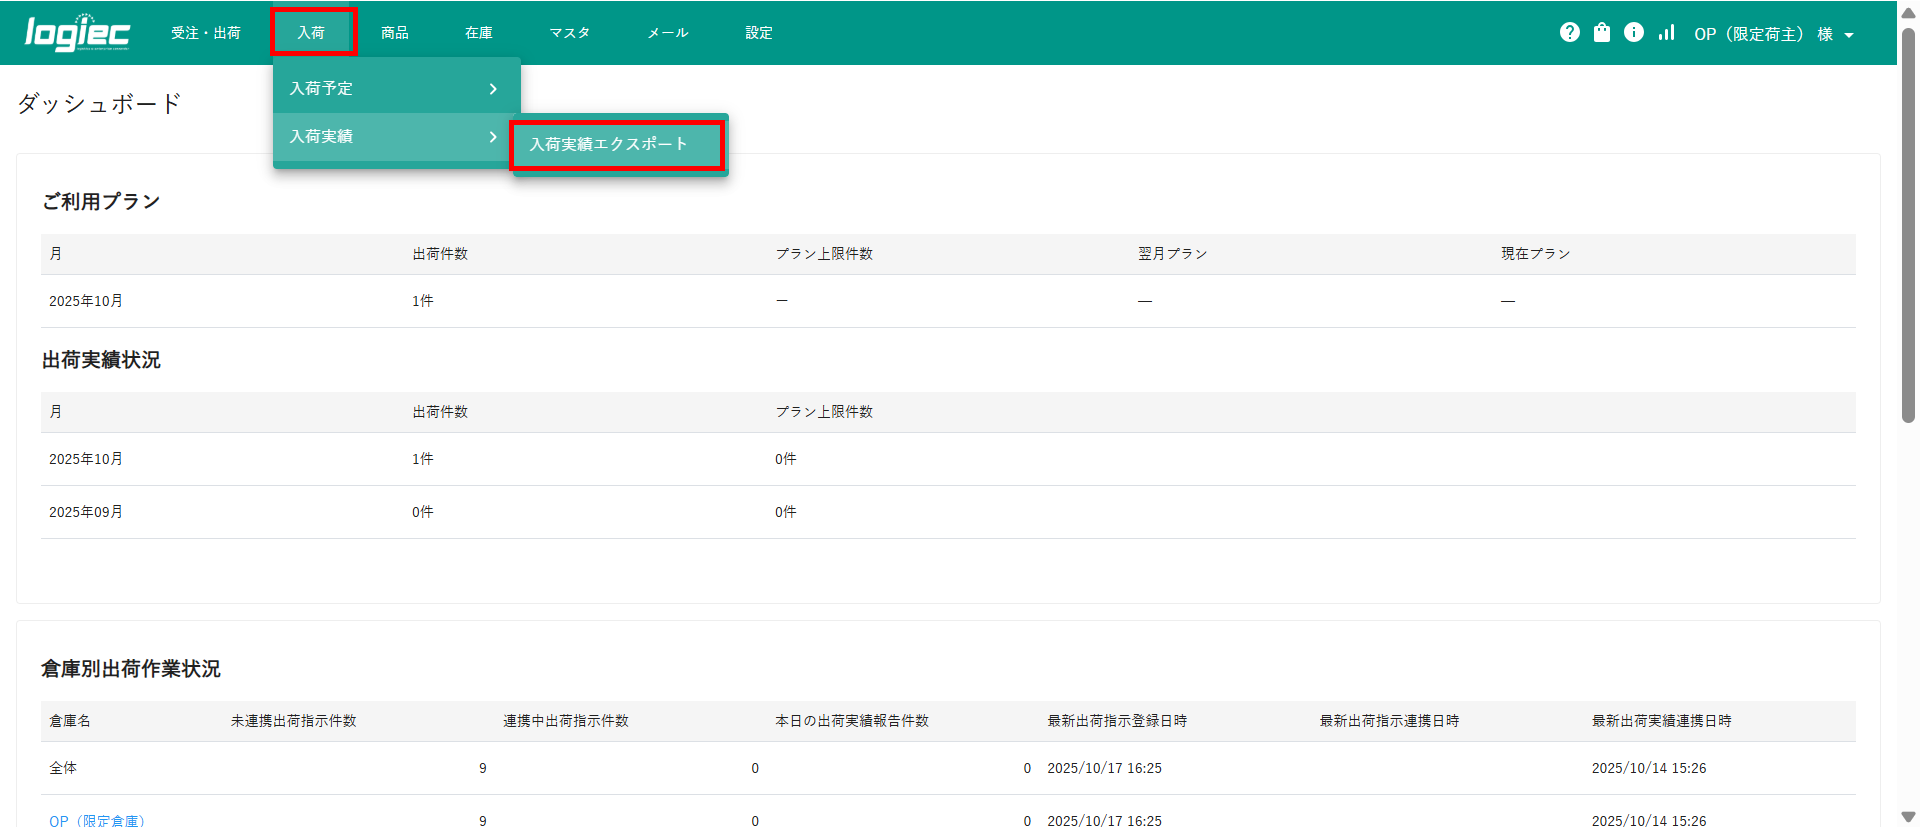
Task: Open the shopping bag icon
Action: pos(1602,32)
